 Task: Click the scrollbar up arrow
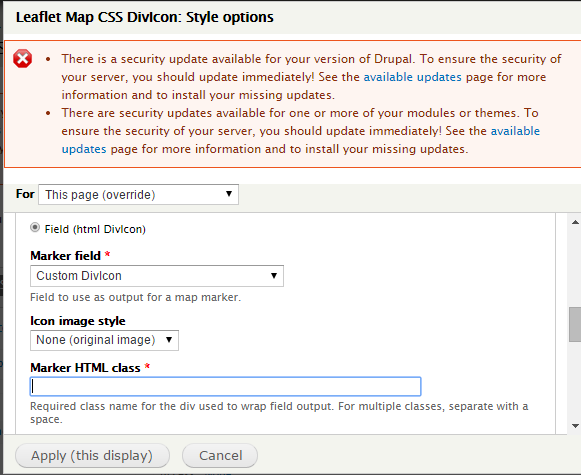[x=575, y=222]
